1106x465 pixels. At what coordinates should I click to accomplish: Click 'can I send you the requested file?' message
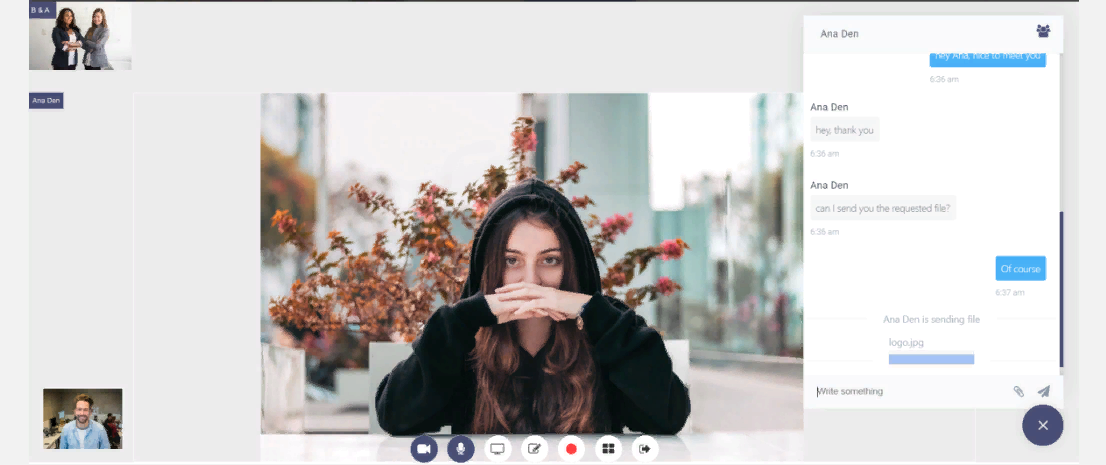(883, 208)
